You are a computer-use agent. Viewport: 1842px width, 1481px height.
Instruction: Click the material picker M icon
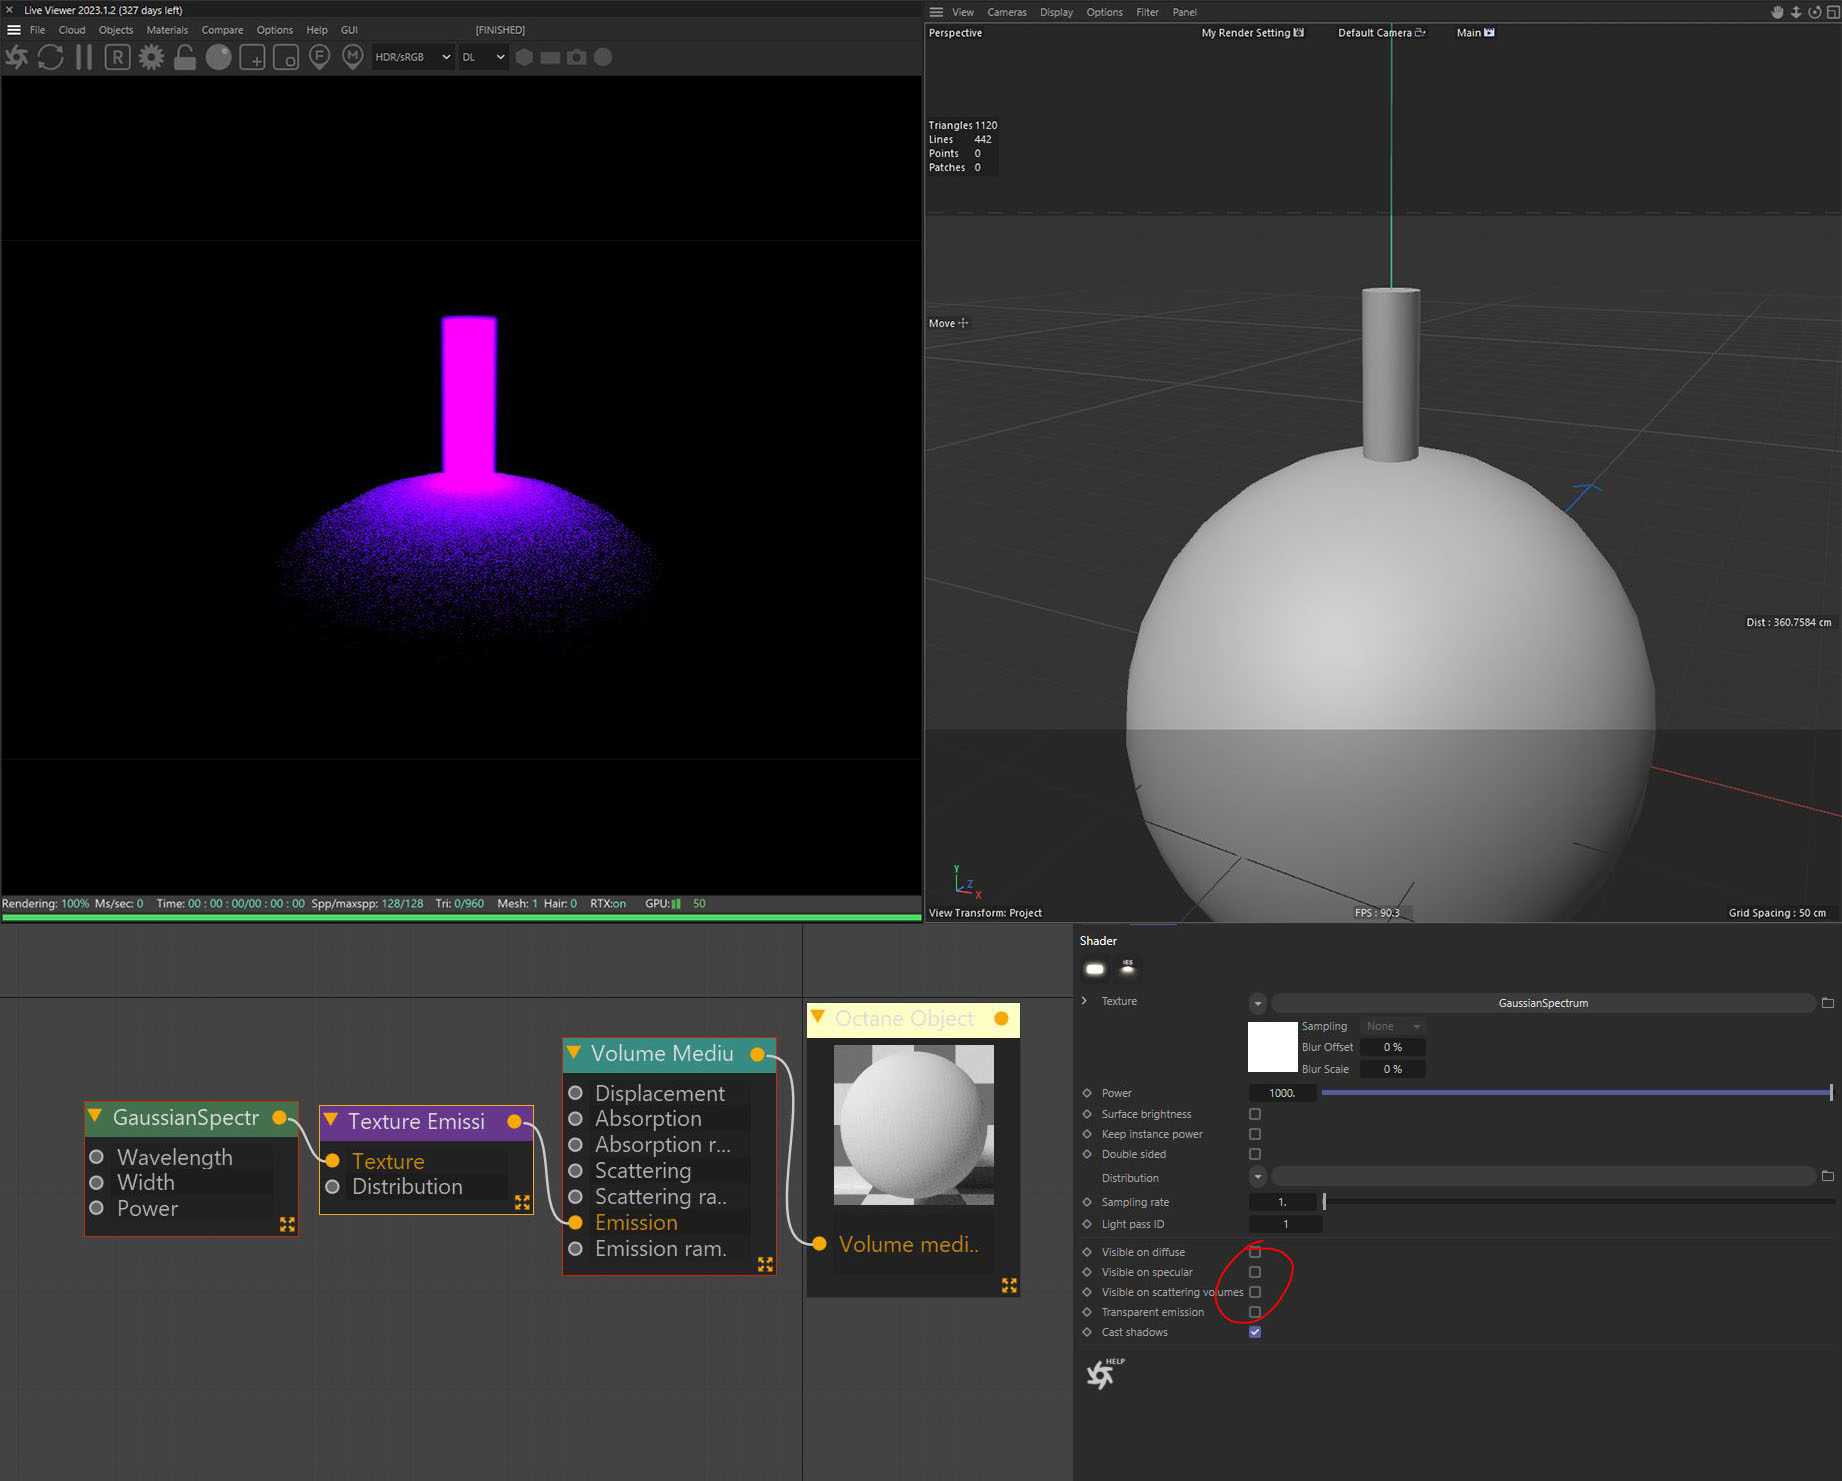point(352,57)
